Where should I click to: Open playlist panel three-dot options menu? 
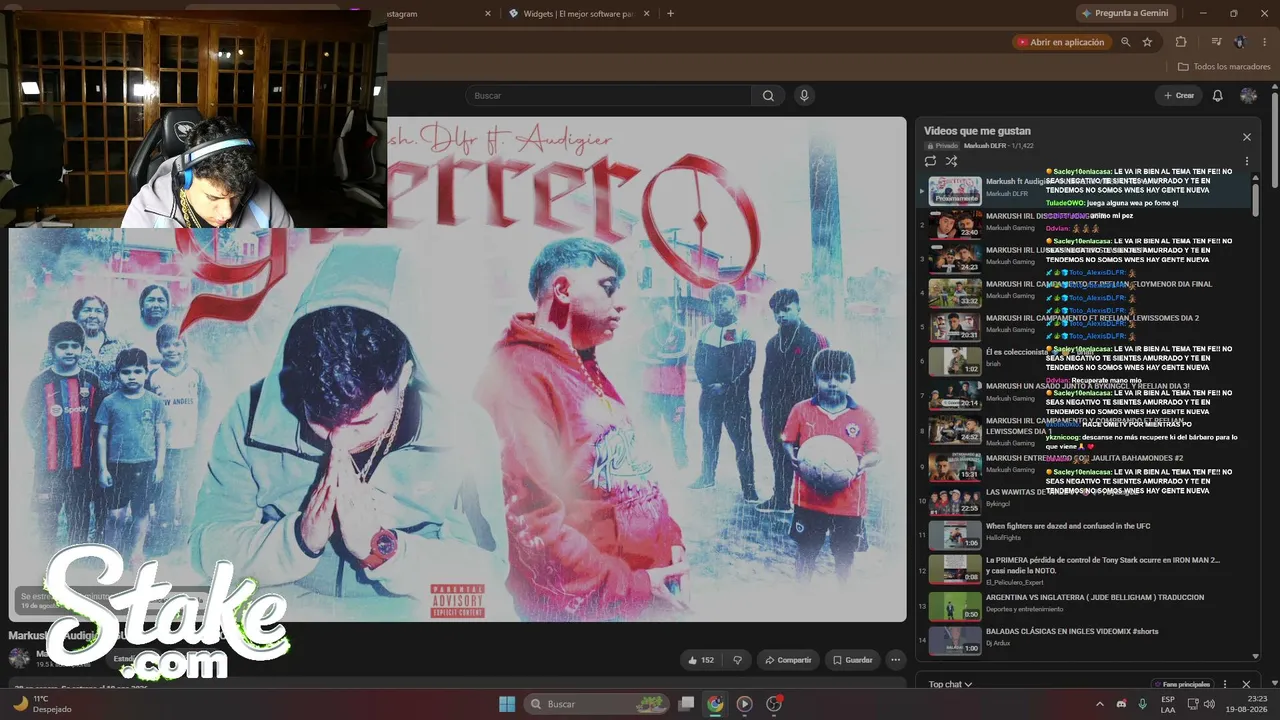[1247, 161]
